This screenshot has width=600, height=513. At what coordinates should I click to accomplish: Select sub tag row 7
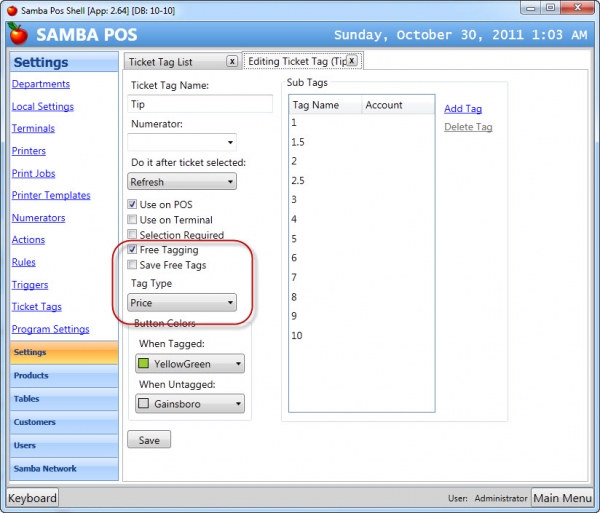(x=362, y=277)
